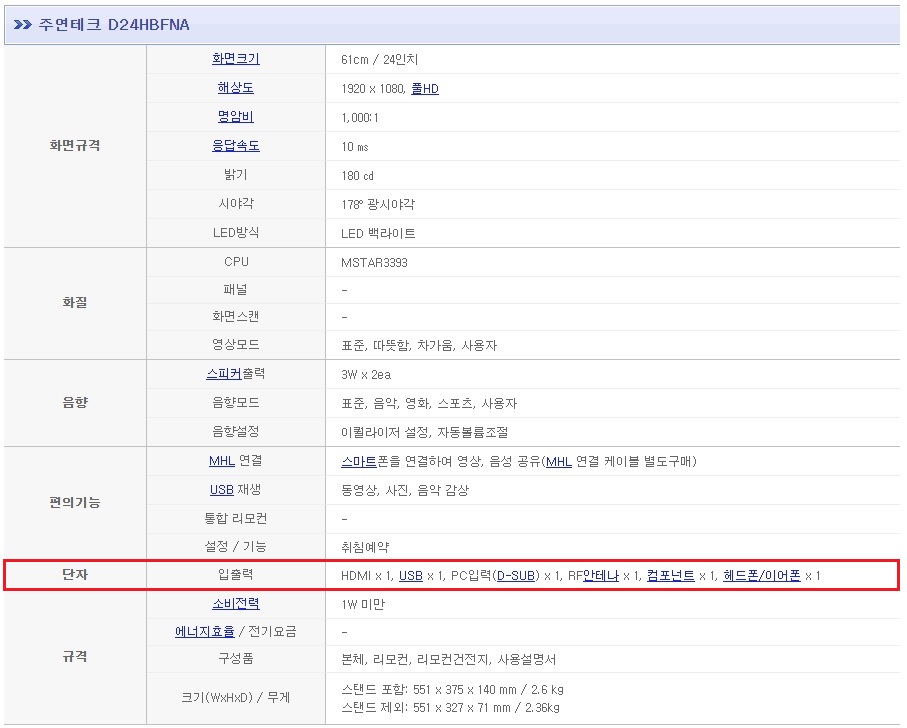
Task: Click the speaker output value 3W x 2ea
Action: pos(366,375)
